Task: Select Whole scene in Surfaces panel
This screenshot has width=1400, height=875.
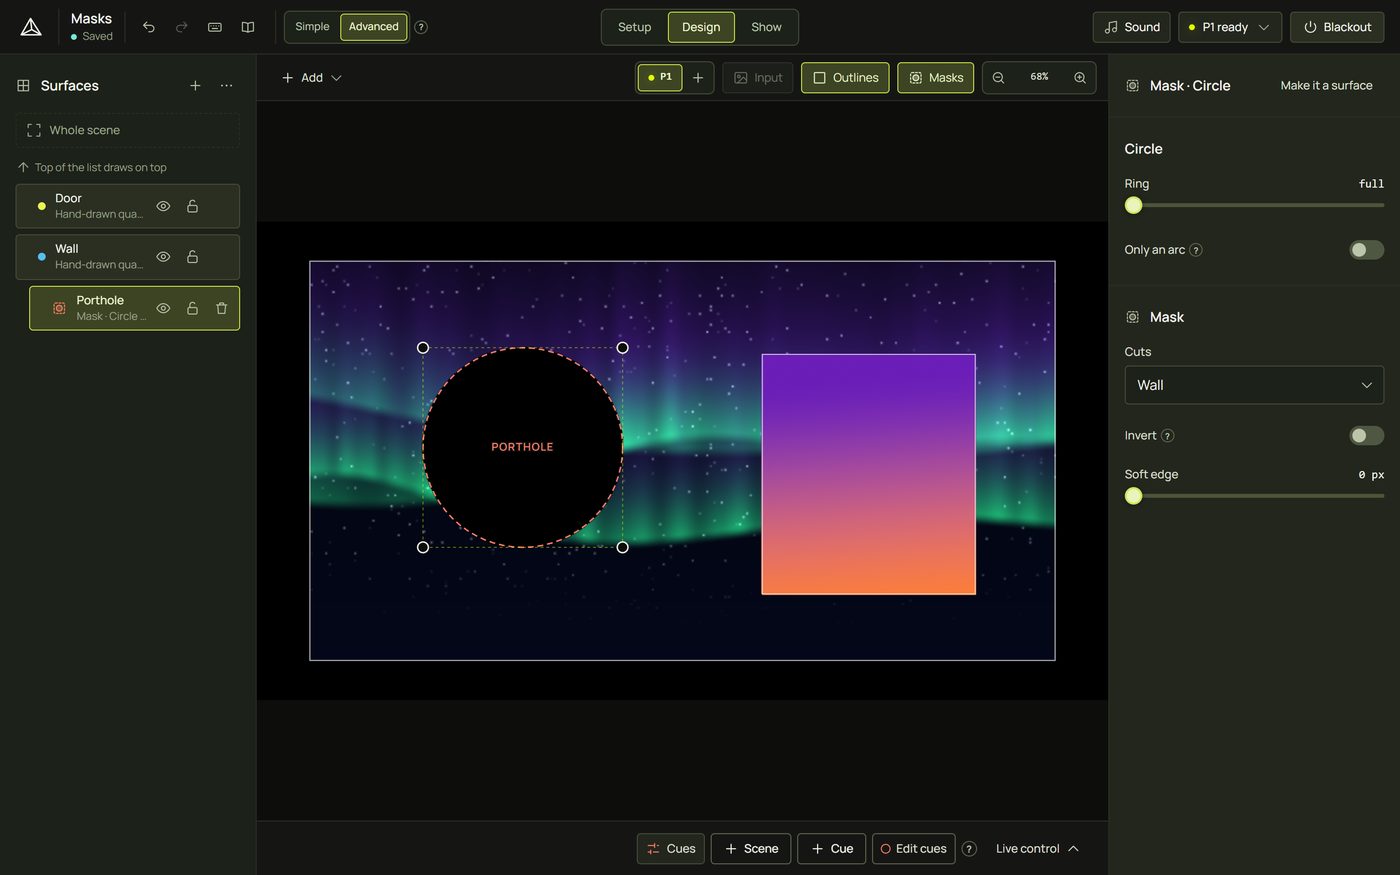Action: point(128,130)
